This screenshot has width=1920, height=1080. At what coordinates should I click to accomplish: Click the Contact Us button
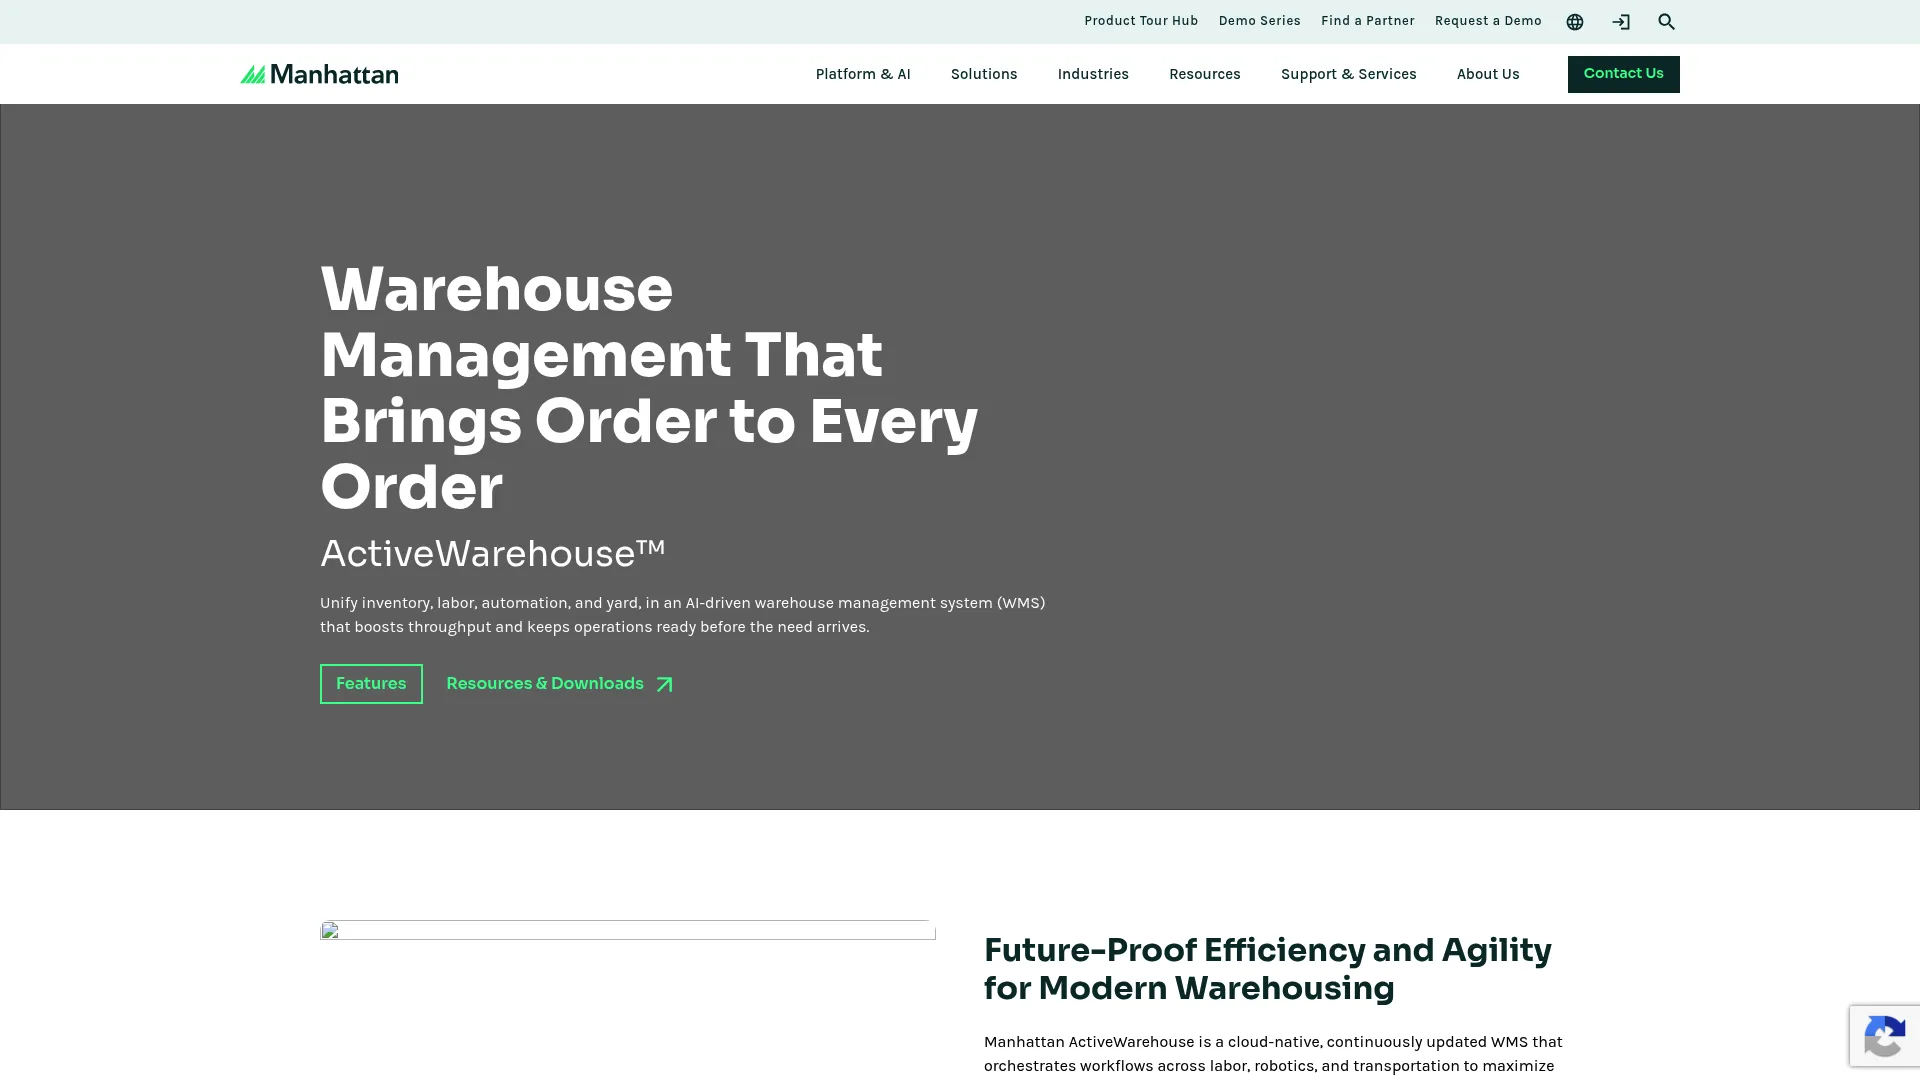coord(1623,74)
